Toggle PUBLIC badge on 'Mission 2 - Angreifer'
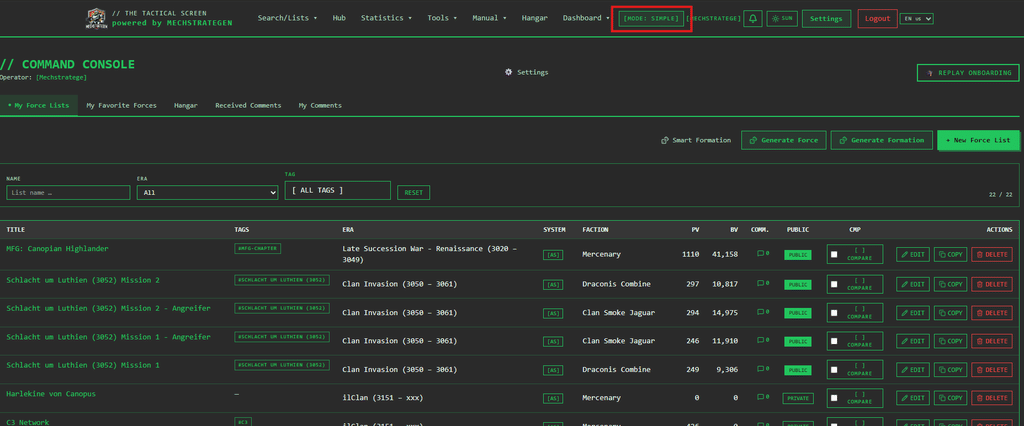Image resolution: width=1024 pixels, height=426 pixels. pyautogui.click(x=798, y=313)
